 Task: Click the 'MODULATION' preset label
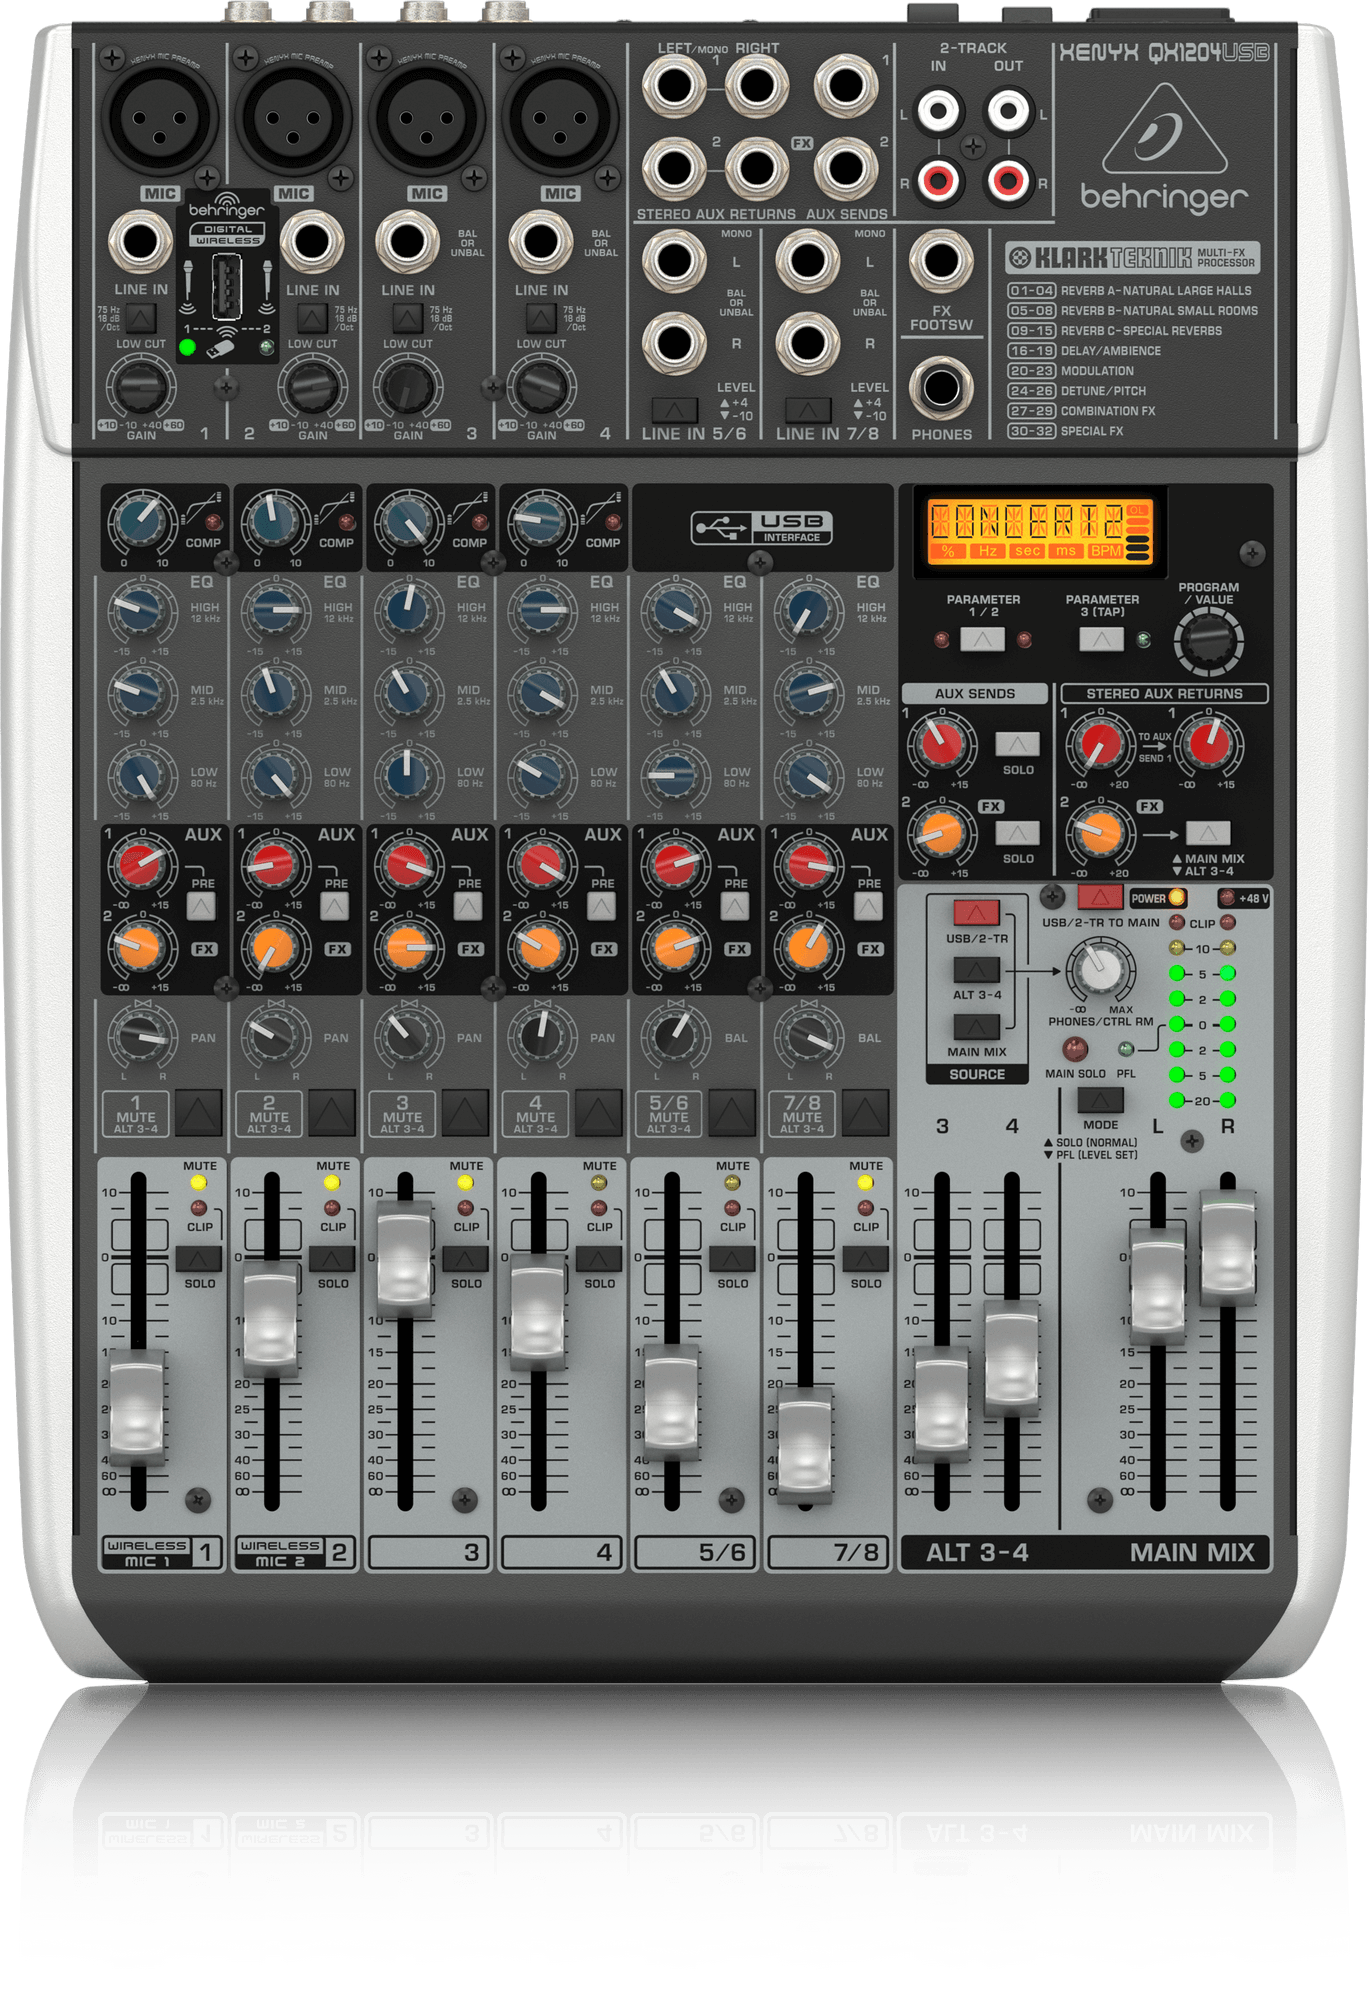1097,371
